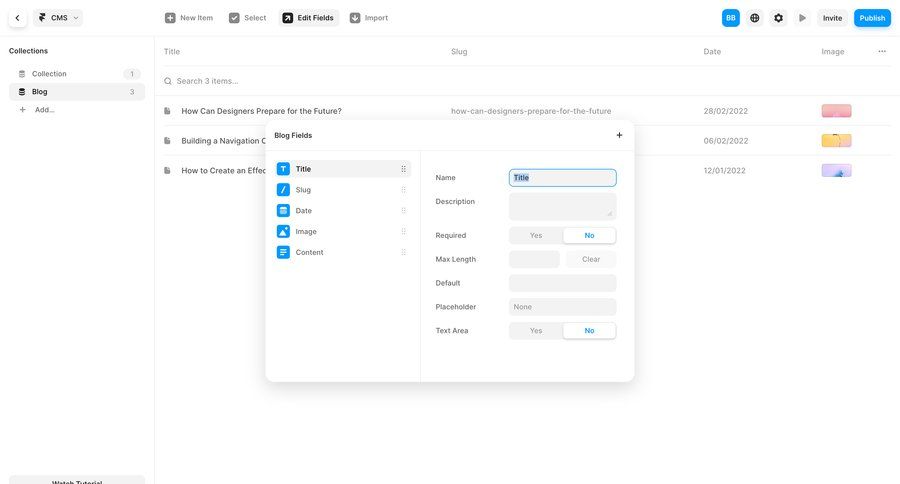The height and width of the screenshot is (484, 900).
Task: Set Text Area to No
Action: [589, 331]
